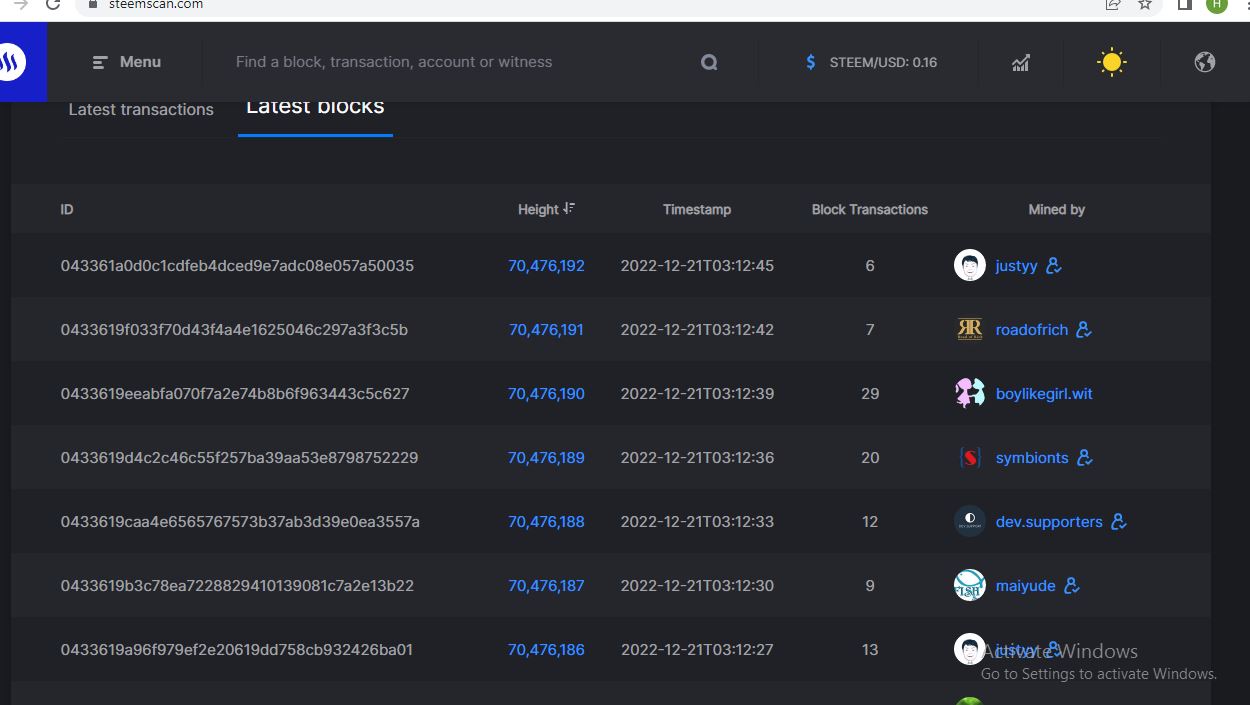The width and height of the screenshot is (1250, 705).
Task: Click timestamp 2022-12-21T03:12:33
Action: coord(697,522)
